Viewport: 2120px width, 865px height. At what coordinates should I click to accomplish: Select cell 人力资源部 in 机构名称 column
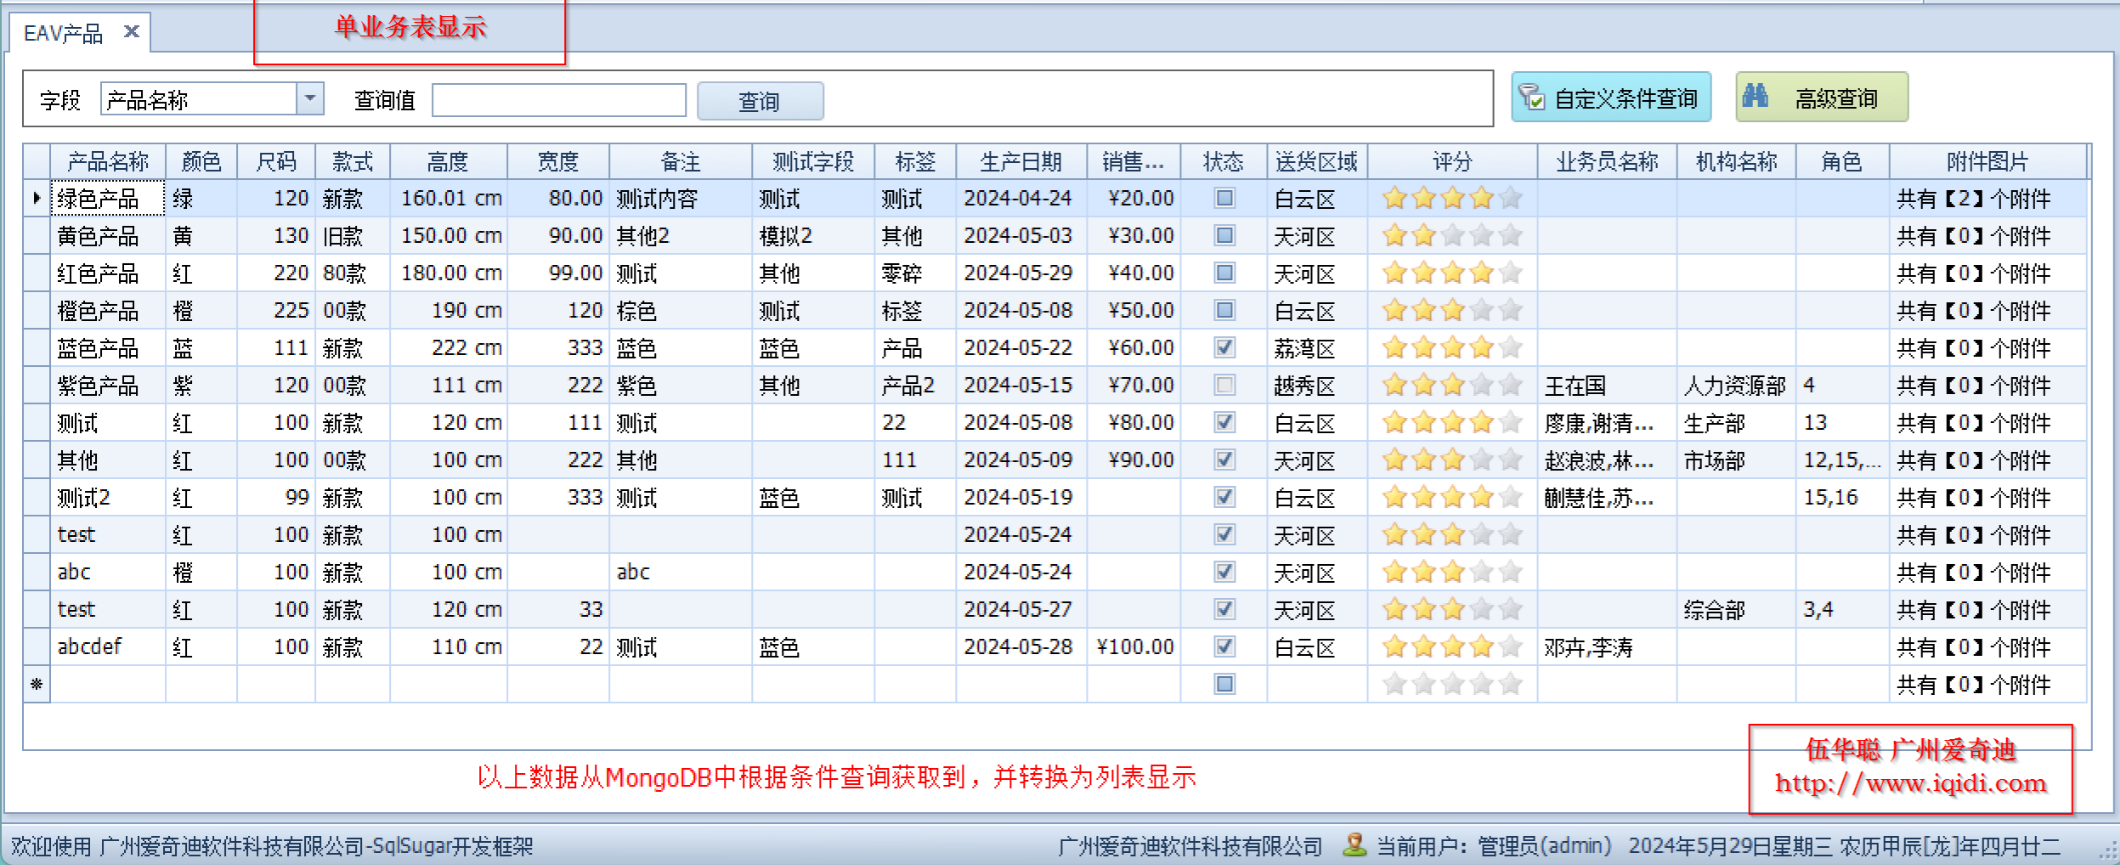1735,386
